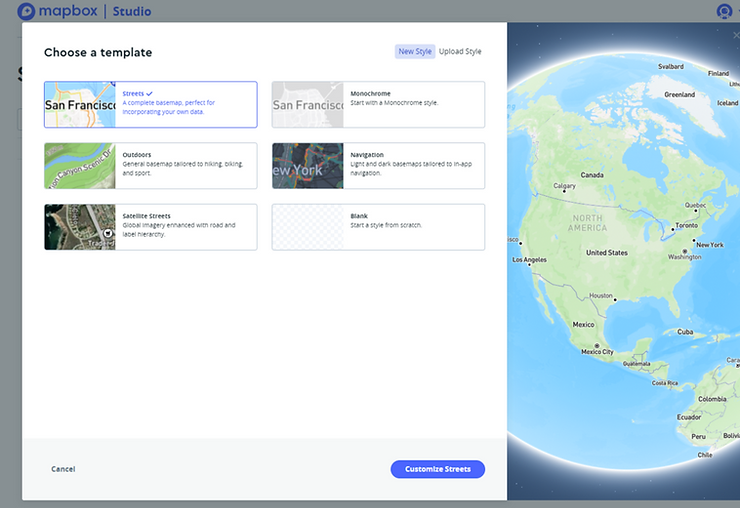Switch to the Upload Style tab
The width and height of the screenshot is (740, 508).
point(460,51)
